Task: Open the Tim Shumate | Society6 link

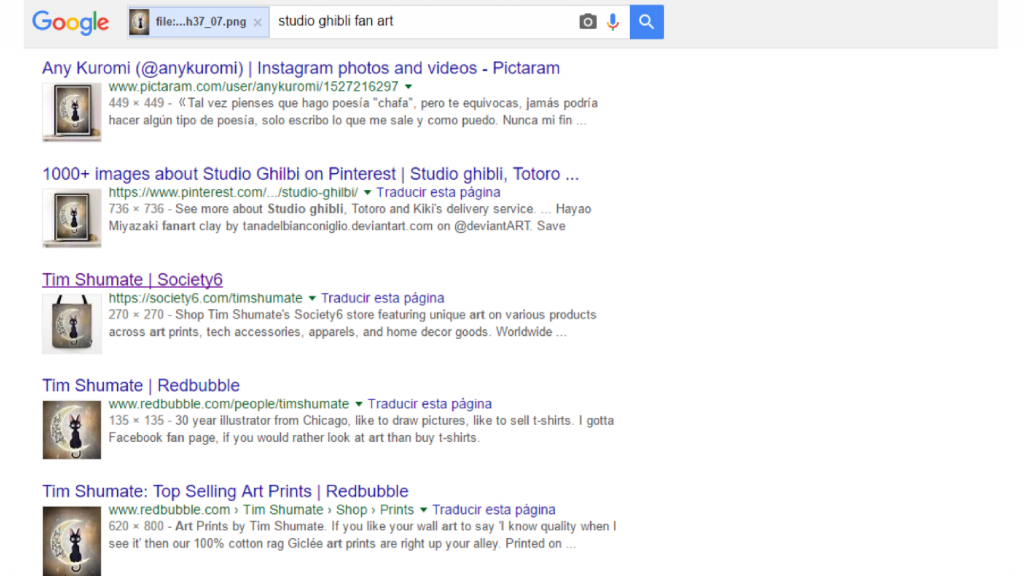Action: click(x=132, y=280)
